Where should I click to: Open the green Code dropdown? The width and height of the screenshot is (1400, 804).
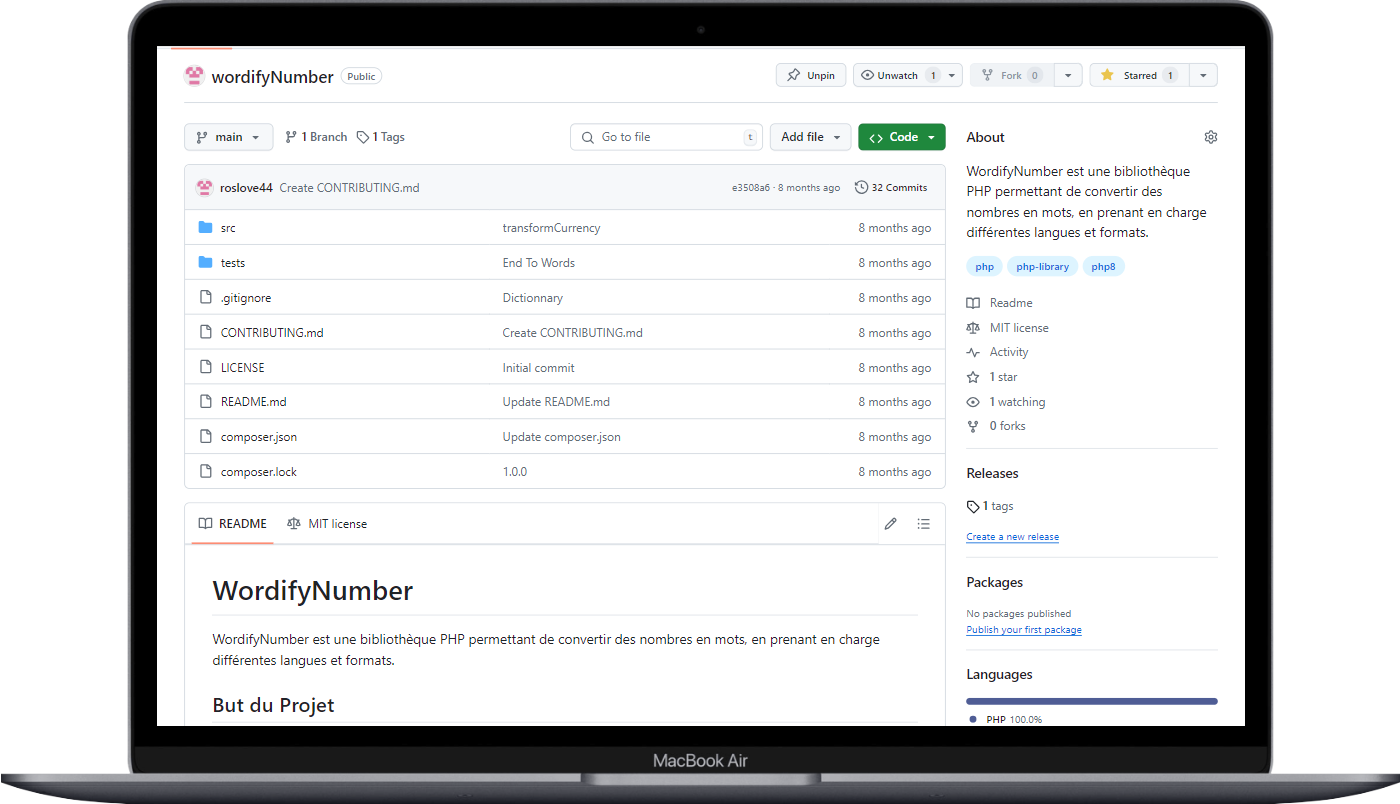(x=902, y=137)
